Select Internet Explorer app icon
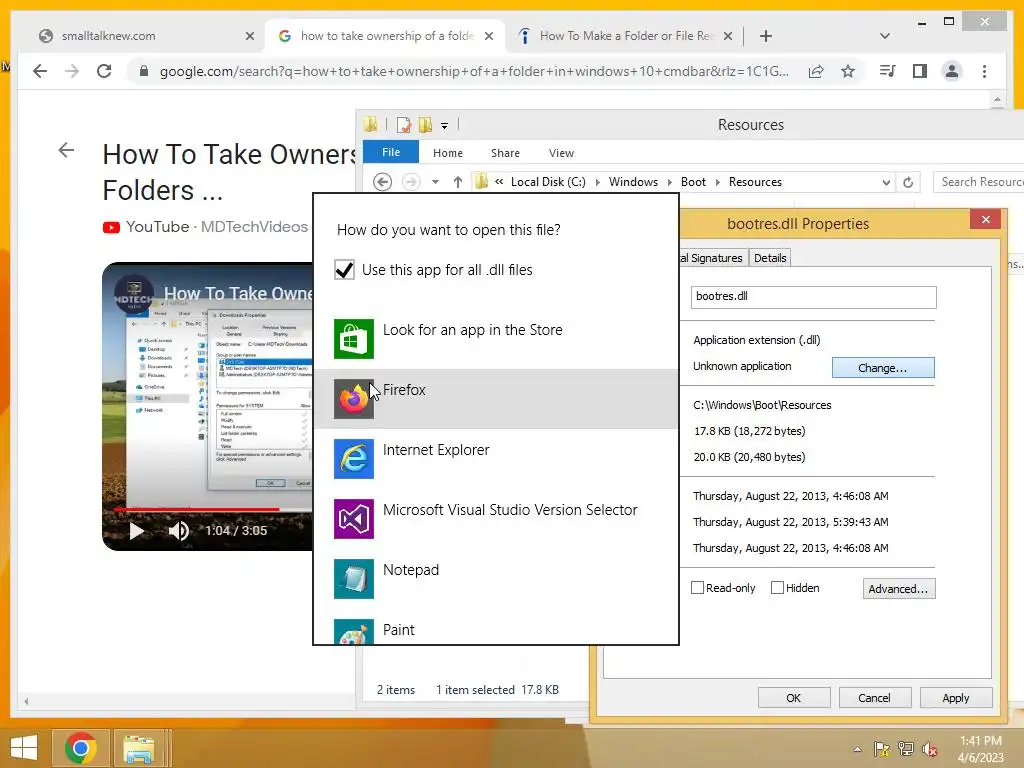 pos(353,458)
